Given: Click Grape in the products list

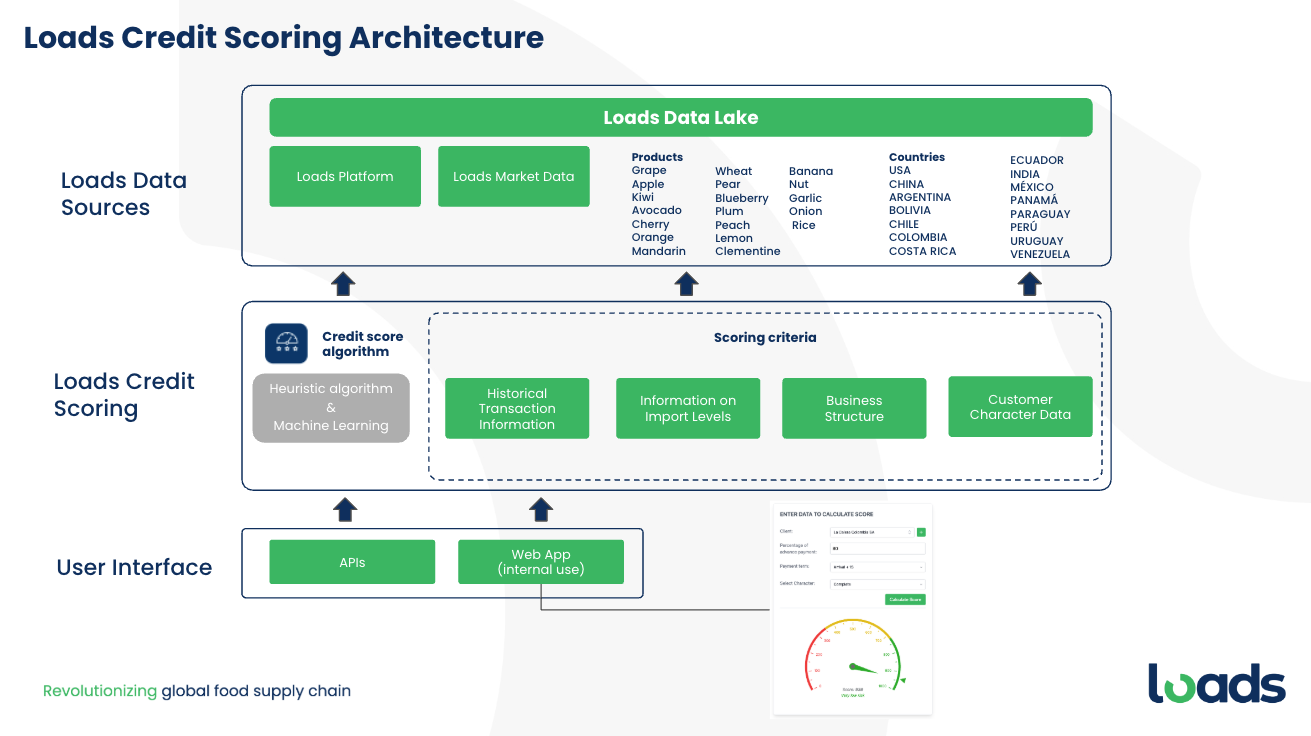Looking at the screenshot, I should [x=649, y=171].
